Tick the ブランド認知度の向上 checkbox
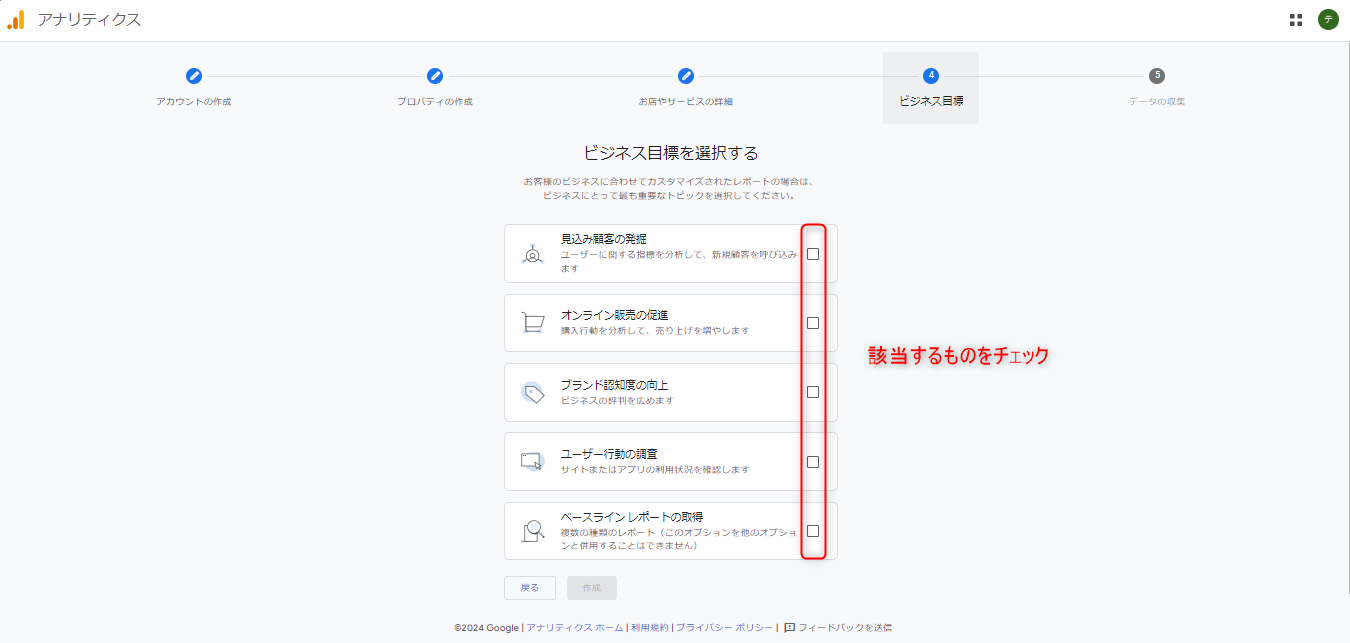The image size is (1350, 643). pyautogui.click(x=813, y=392)
